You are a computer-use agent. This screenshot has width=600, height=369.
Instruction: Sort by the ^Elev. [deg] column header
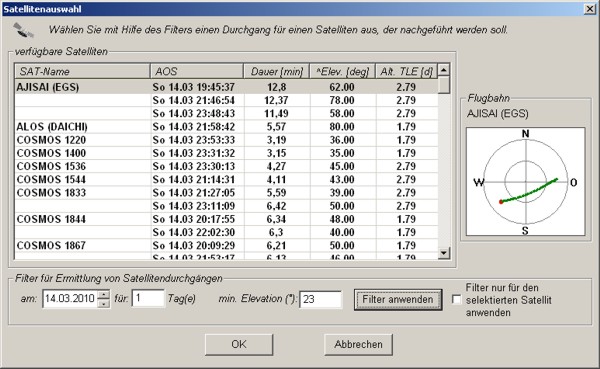pos(342,72)
